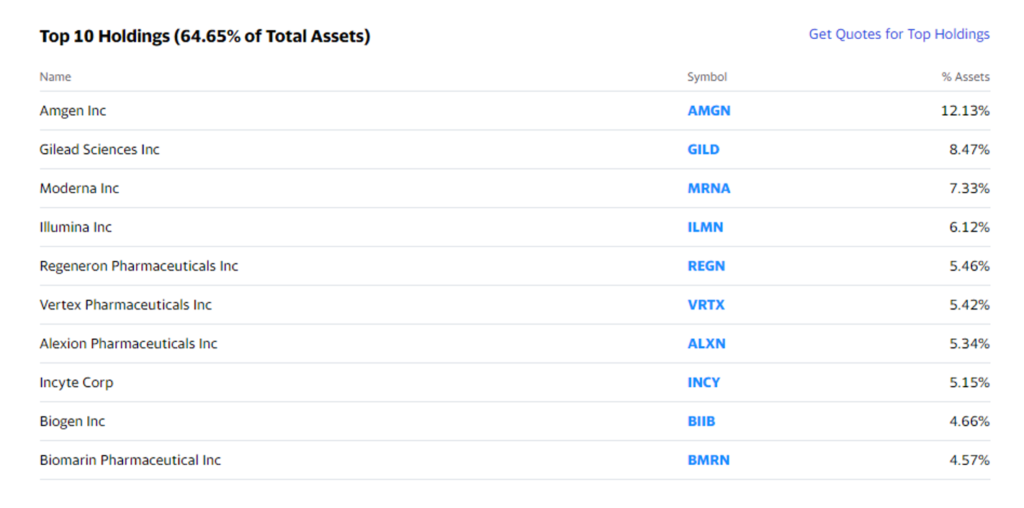Open Get Quotes for Top Holdings link
1024x508 pixels.
(x=899, y=34)
